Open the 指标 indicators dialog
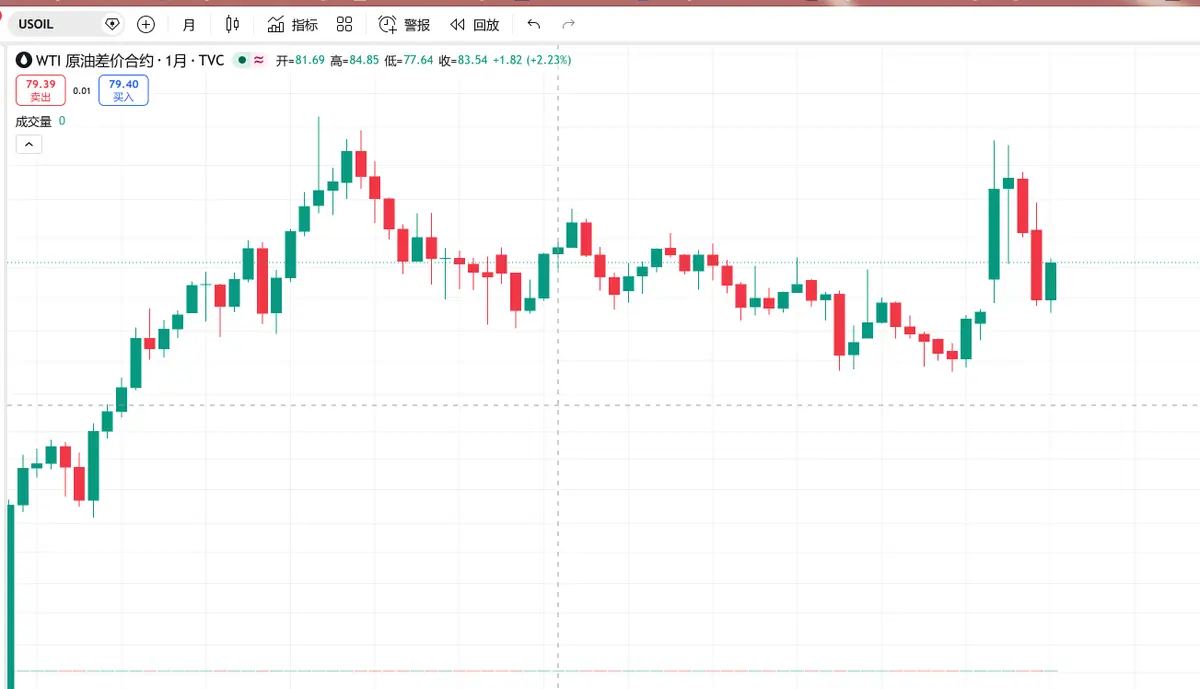Viewport: 1200px width, 689px height. point(293,24)
